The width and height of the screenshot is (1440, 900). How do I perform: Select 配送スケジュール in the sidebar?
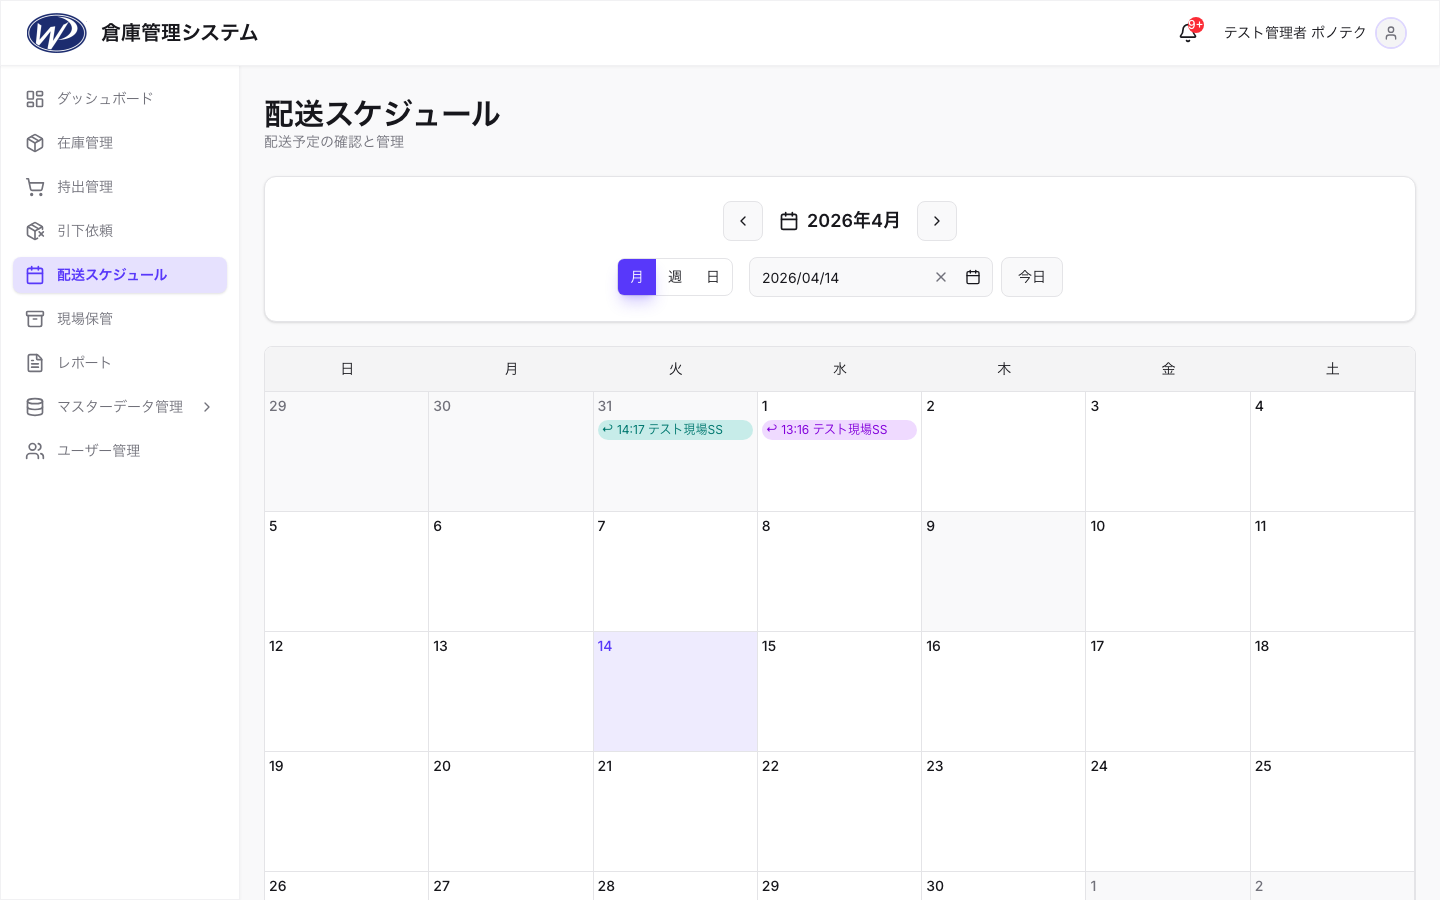pyautogui.click(x=120, y=275)
